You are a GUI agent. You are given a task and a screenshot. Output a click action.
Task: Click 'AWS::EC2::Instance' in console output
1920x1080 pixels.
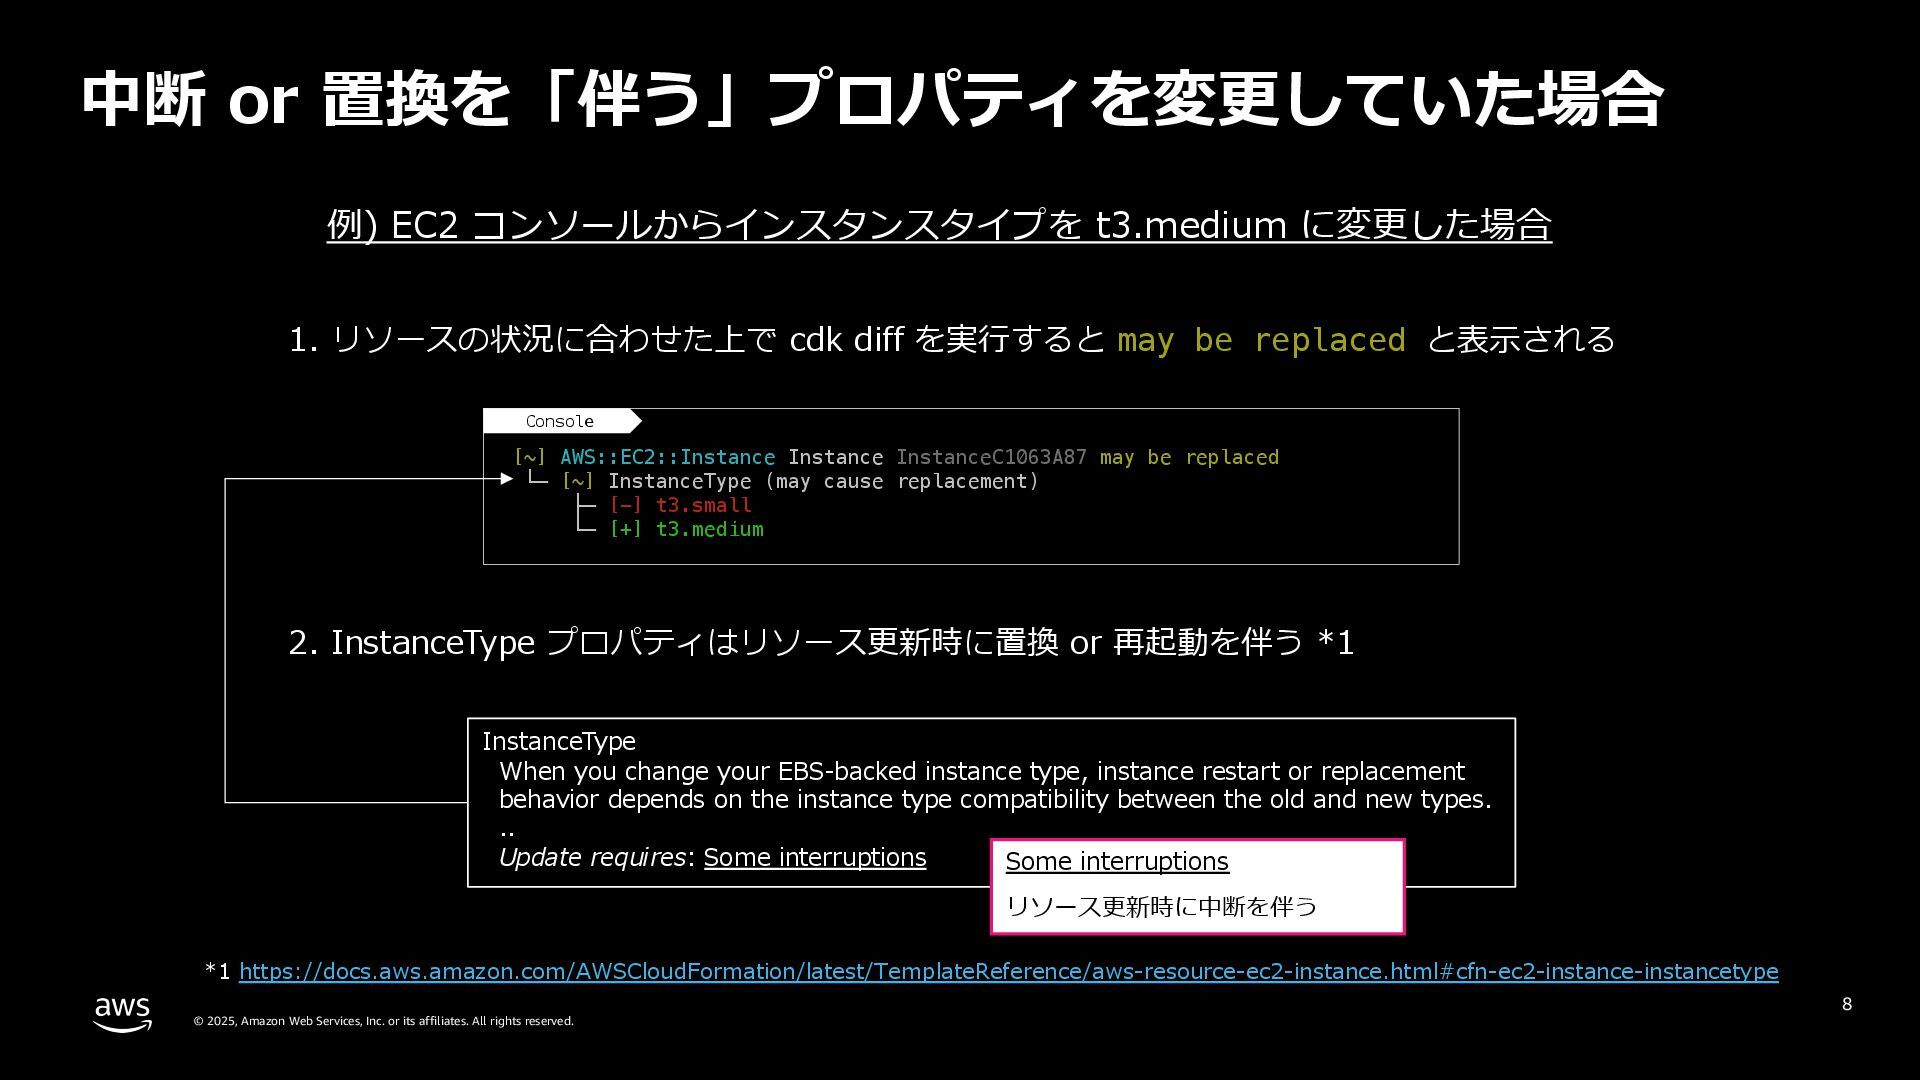click(667, 457)
